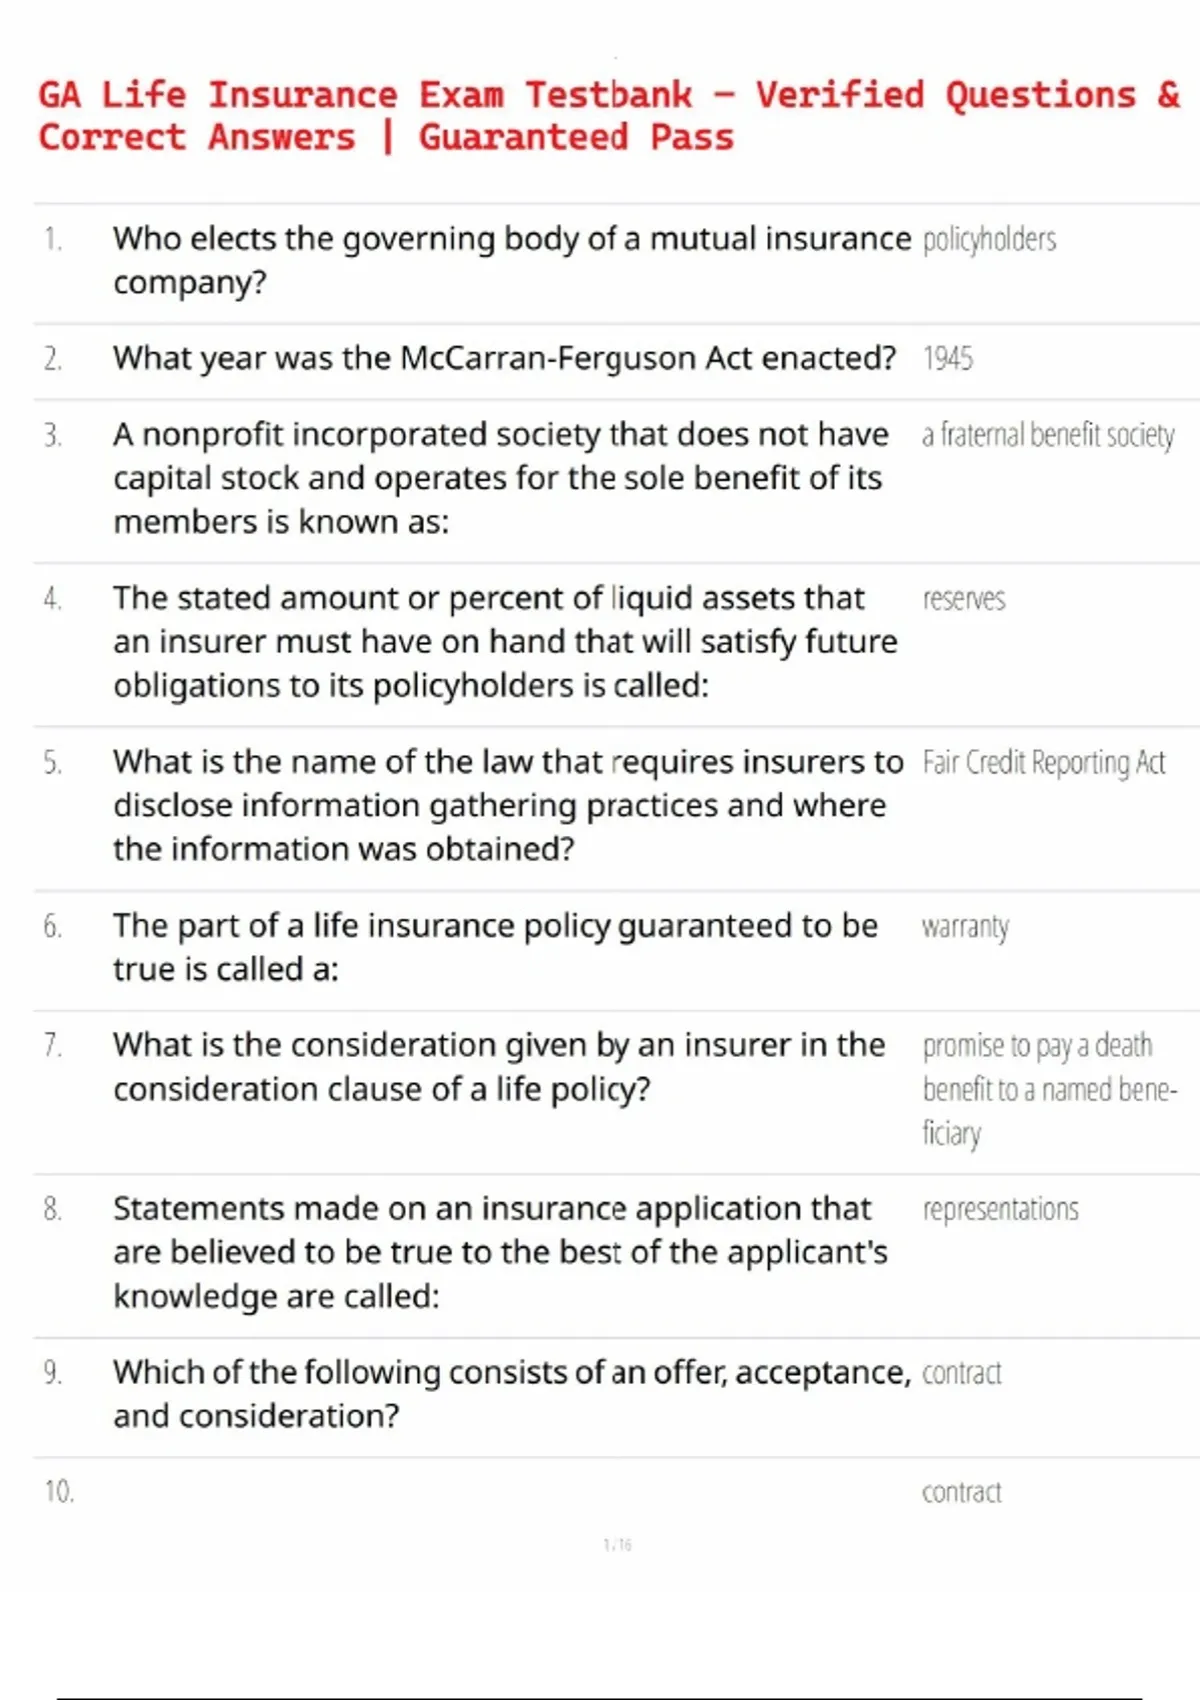Viewport: 1200px width, 1700px height.
Task: Click the 'warranty' answer text
Action: [965, 927]
